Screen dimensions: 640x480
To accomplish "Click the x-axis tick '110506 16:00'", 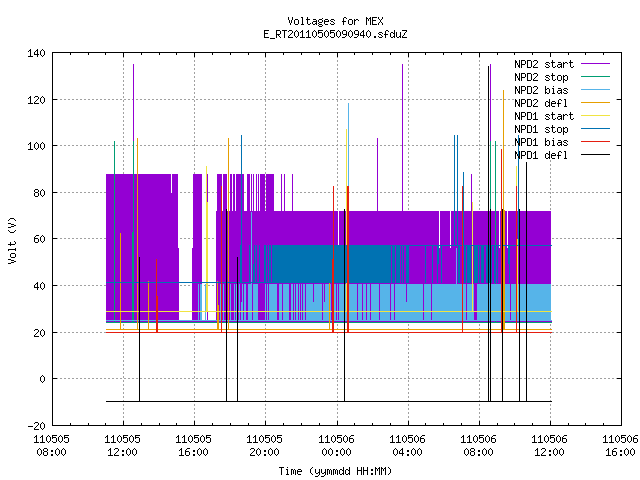I will (620, 446).
